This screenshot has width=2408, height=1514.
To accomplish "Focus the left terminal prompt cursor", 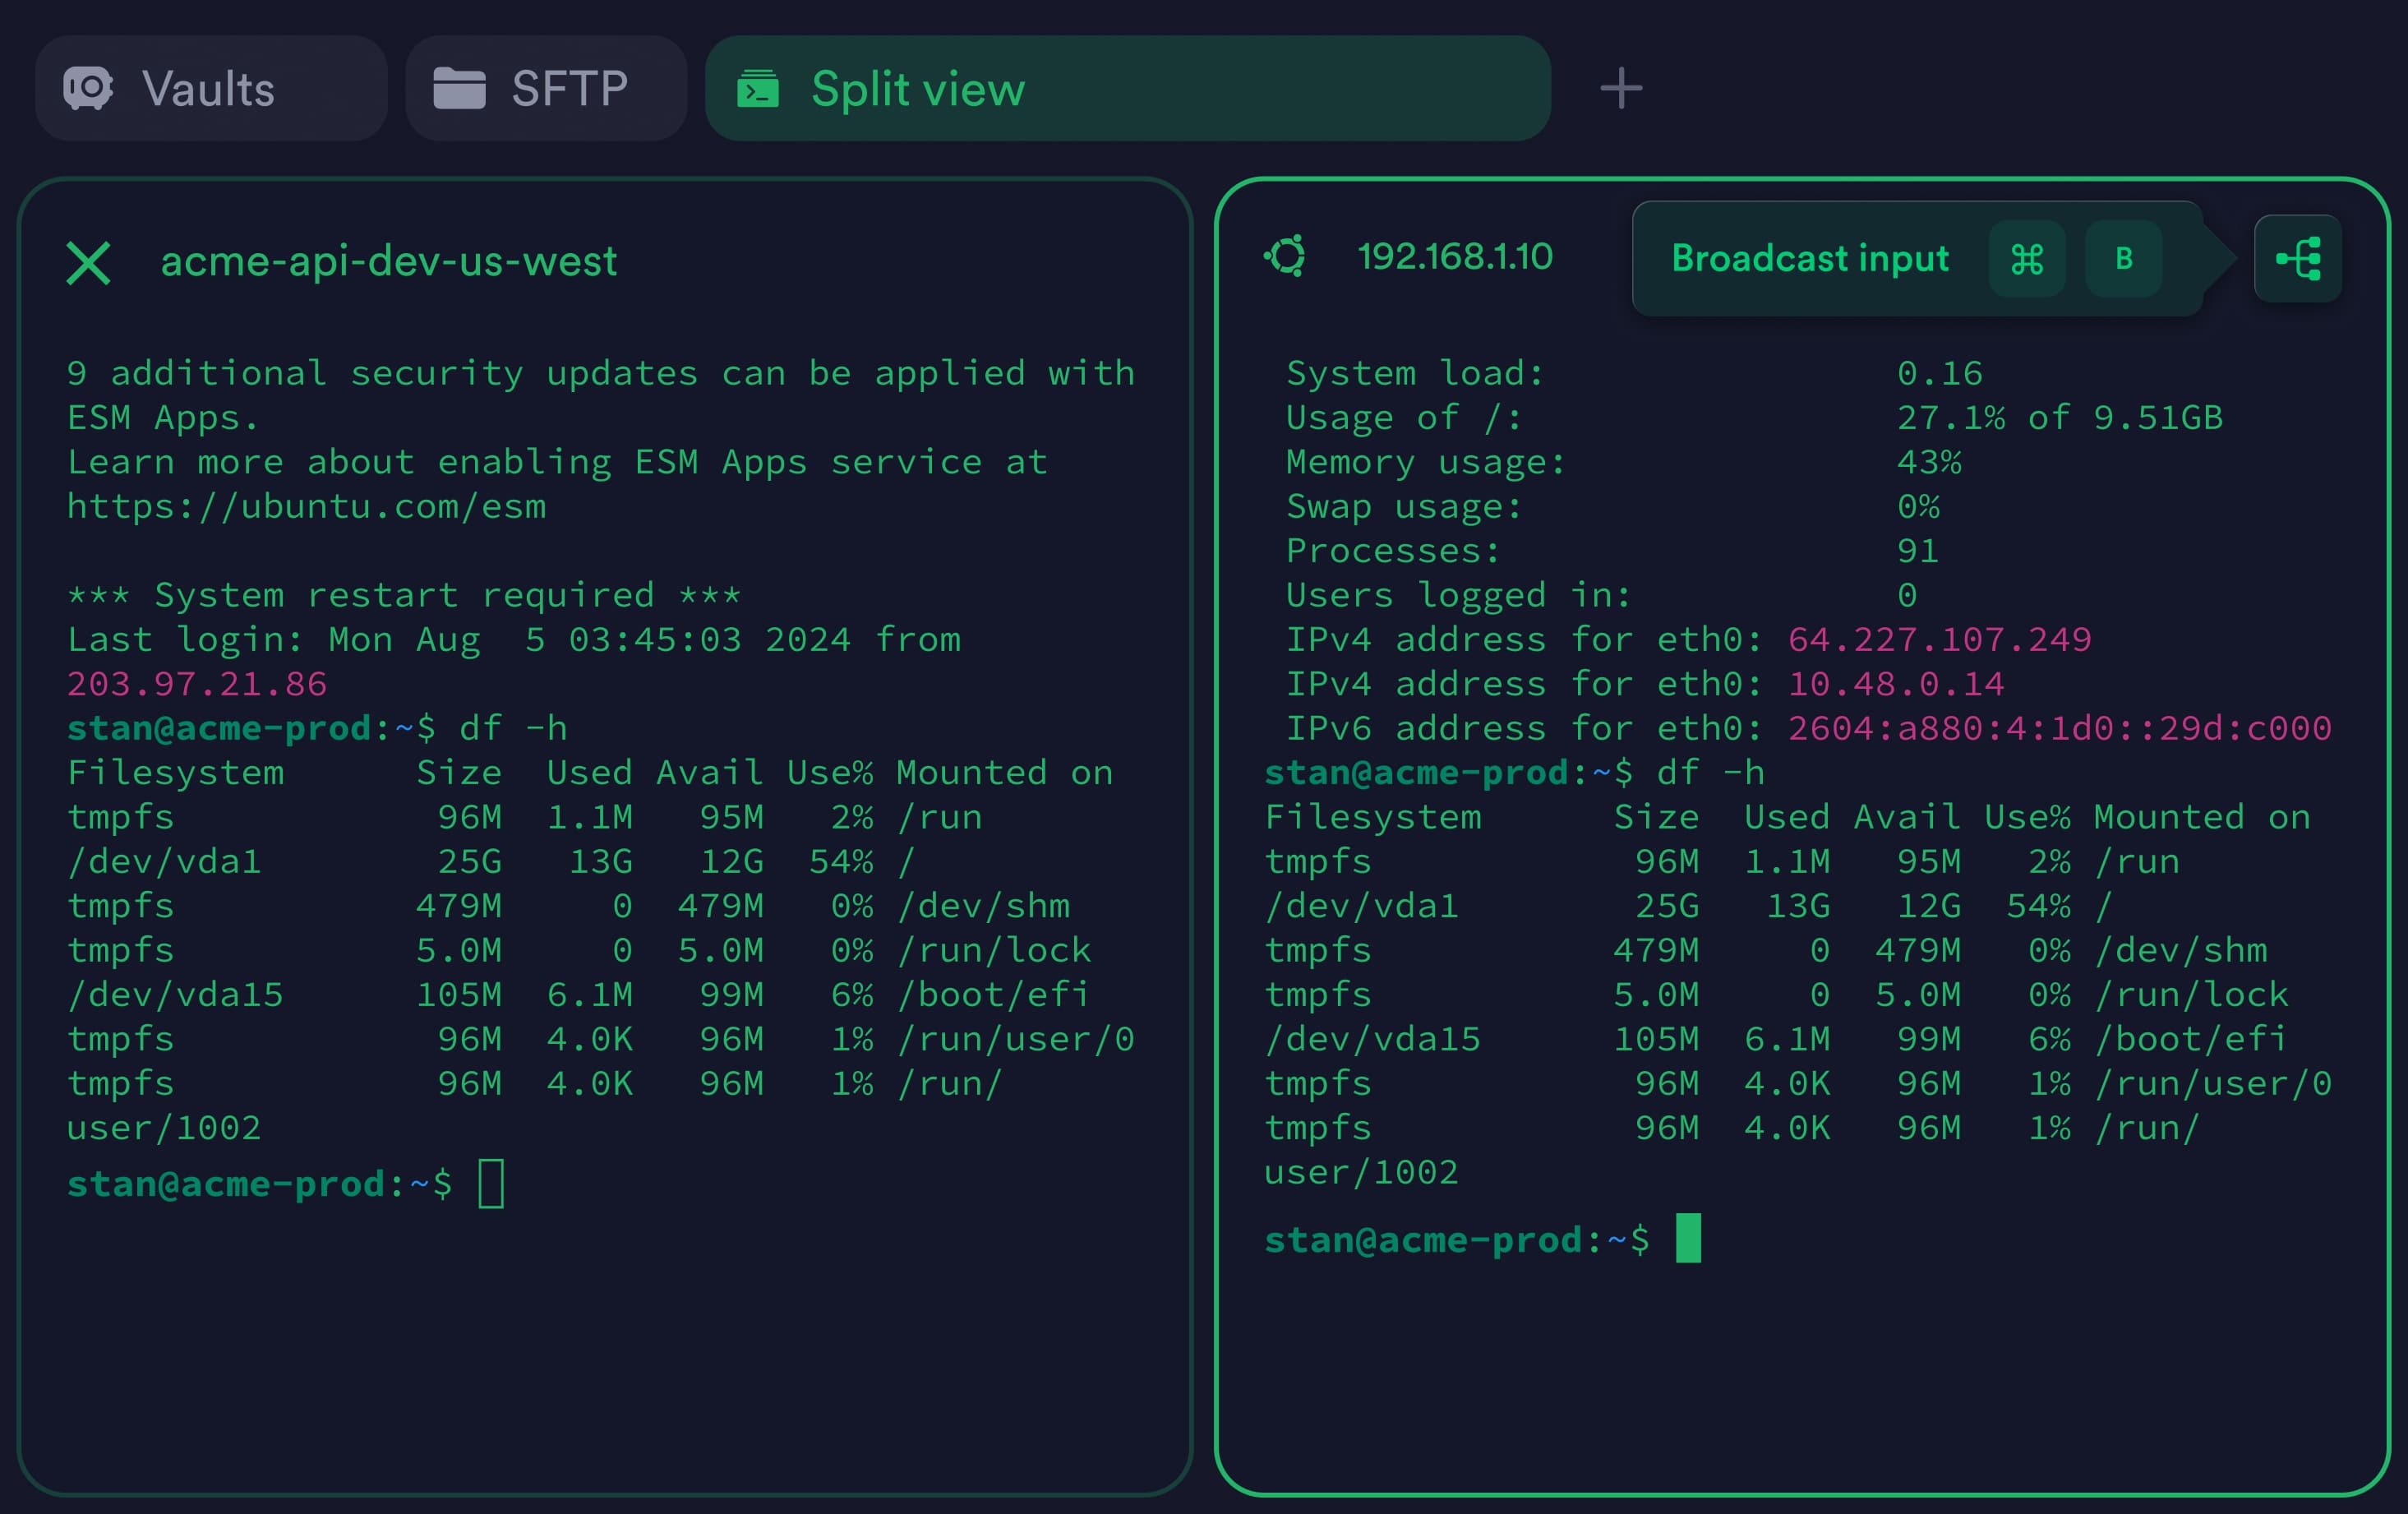I will 491,1184.
